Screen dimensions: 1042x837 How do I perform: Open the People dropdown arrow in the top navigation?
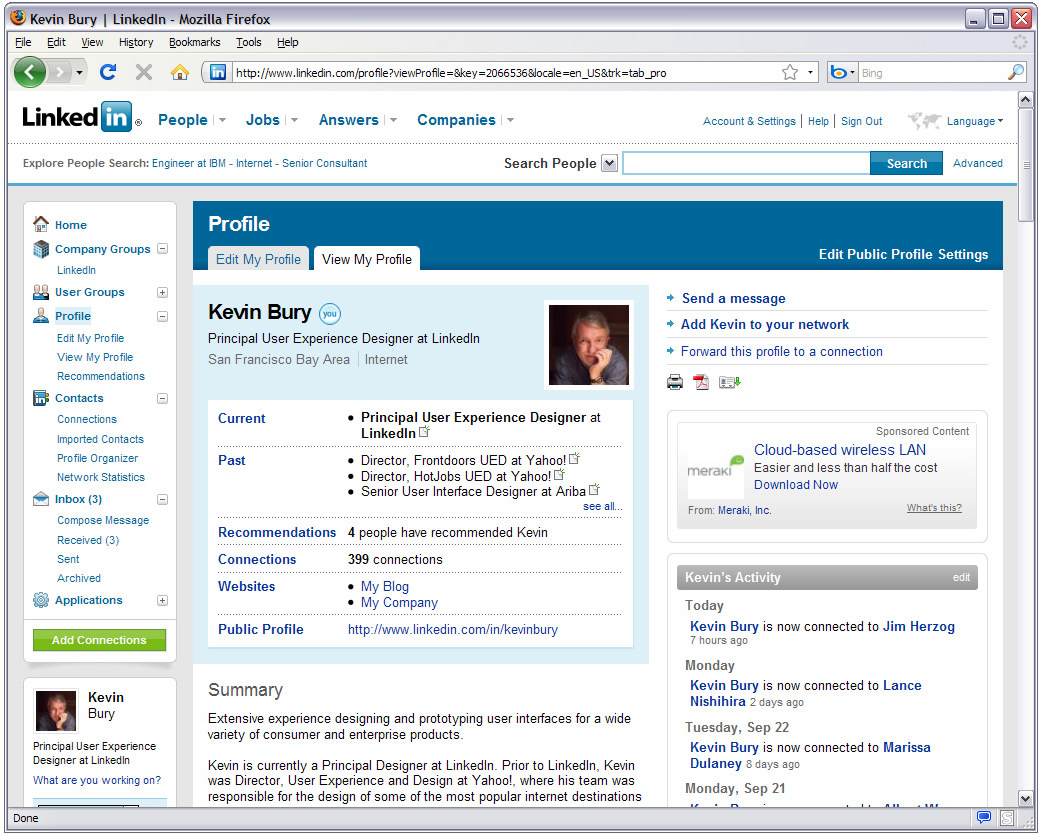(223, 120)
